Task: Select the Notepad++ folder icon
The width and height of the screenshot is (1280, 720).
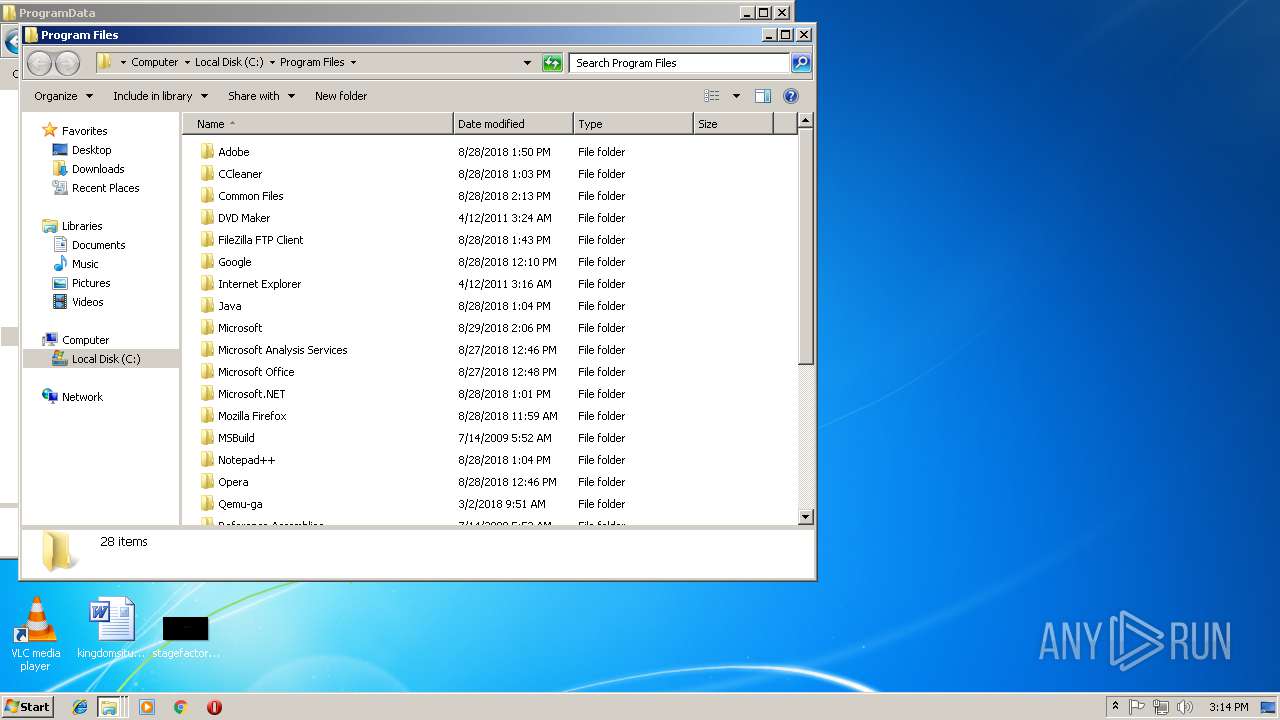Action: [207, 460]
